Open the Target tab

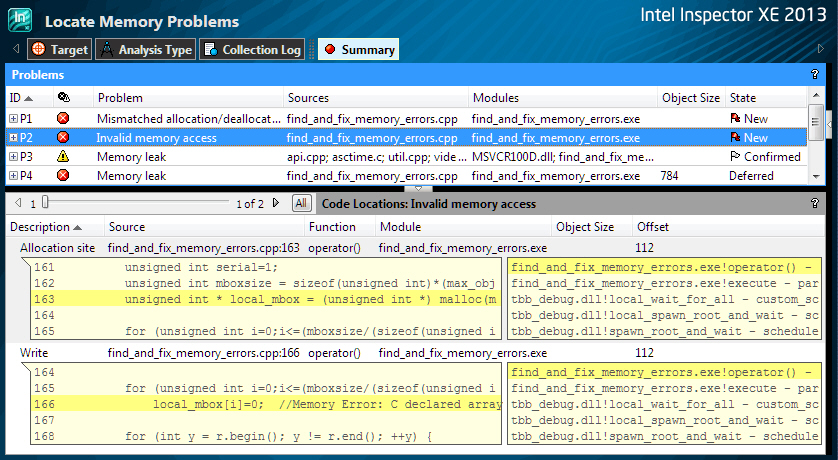[x=59, y=49]
